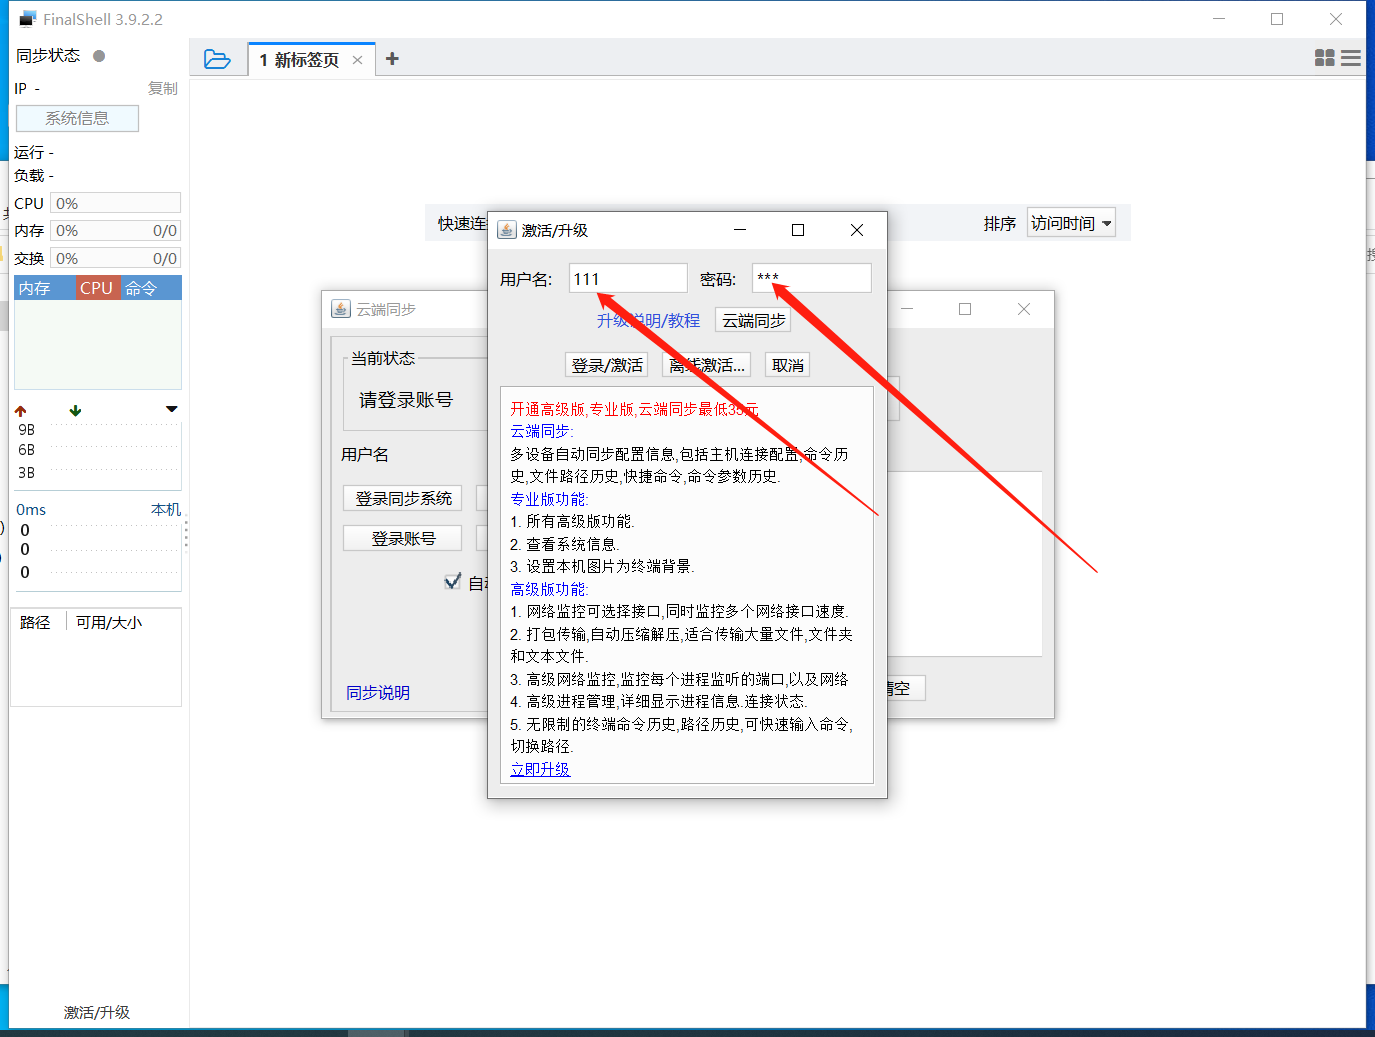The width and height of the screenshot is (1375, 1037).
Task: Open a new tab with the plus icon
Action: 392,59
